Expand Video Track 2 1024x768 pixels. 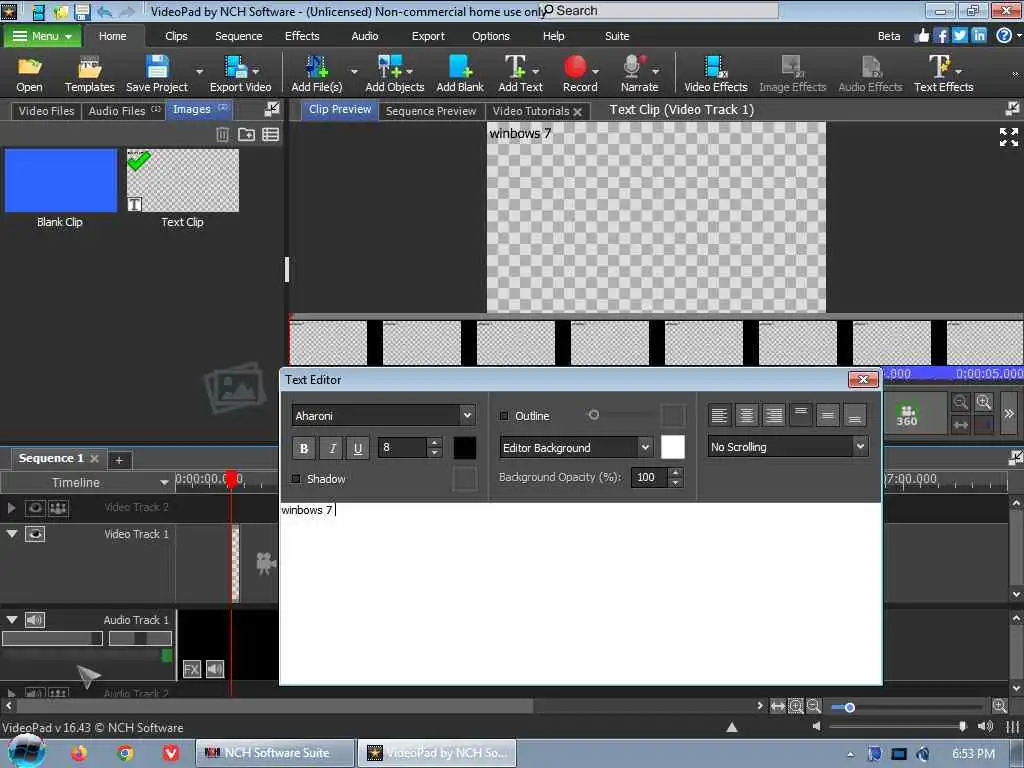11,507
